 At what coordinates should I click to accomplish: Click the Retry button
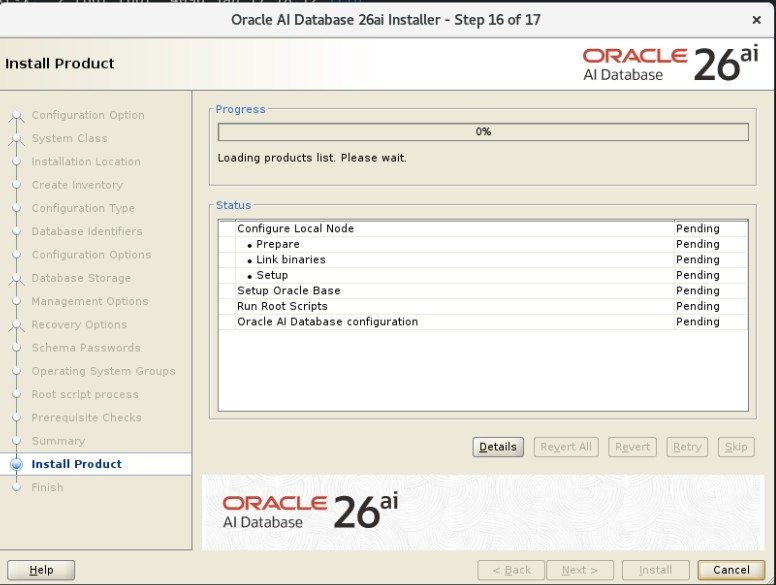[x=687, y=447]
